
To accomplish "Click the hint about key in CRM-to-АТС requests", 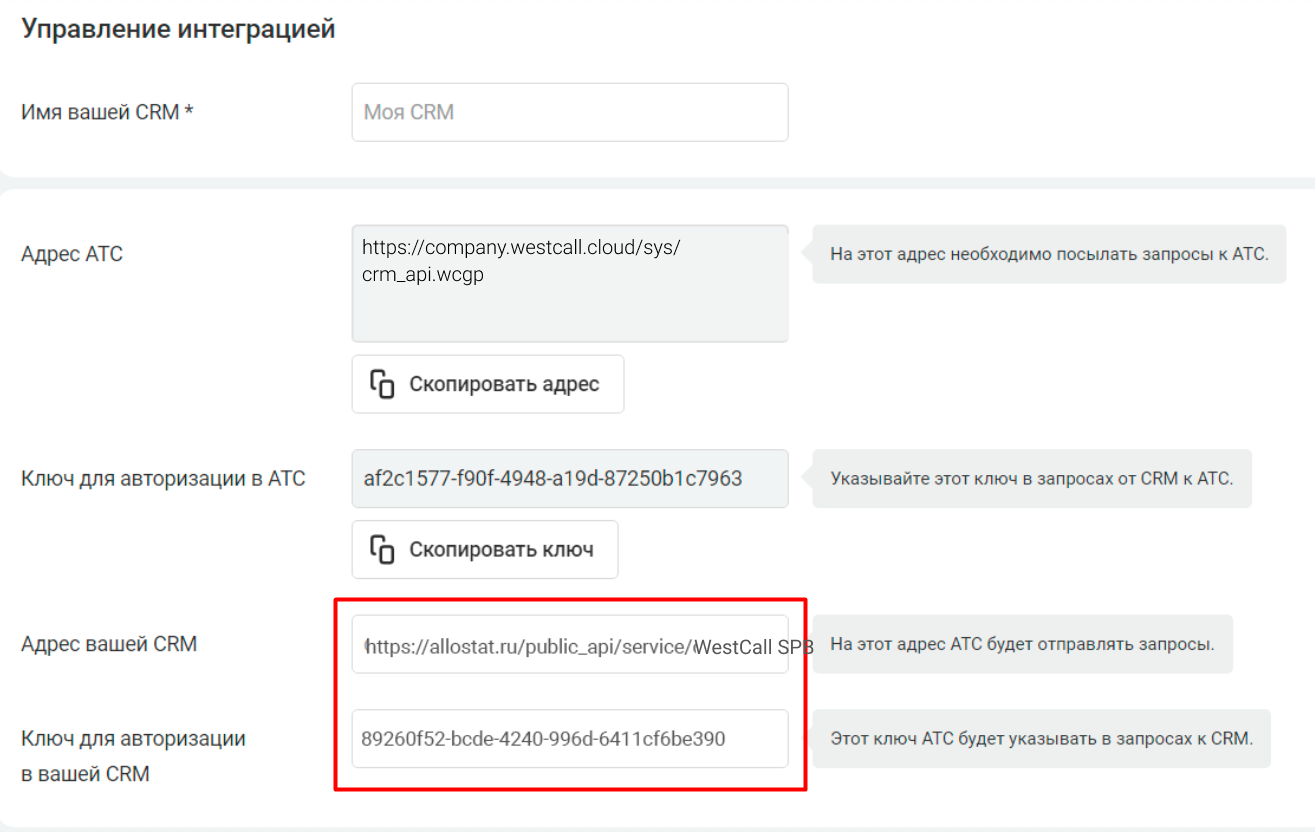I will click(x=1032, y=478).
